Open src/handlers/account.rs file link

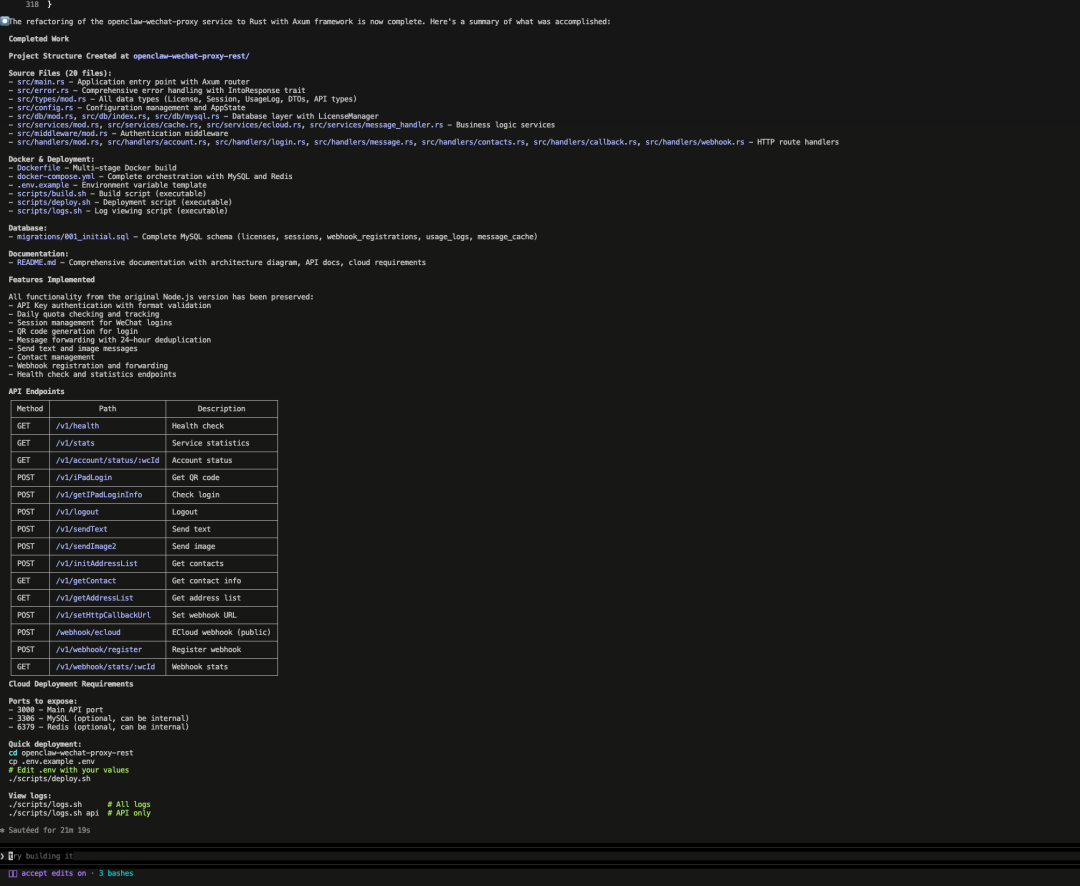coord(156,142)
